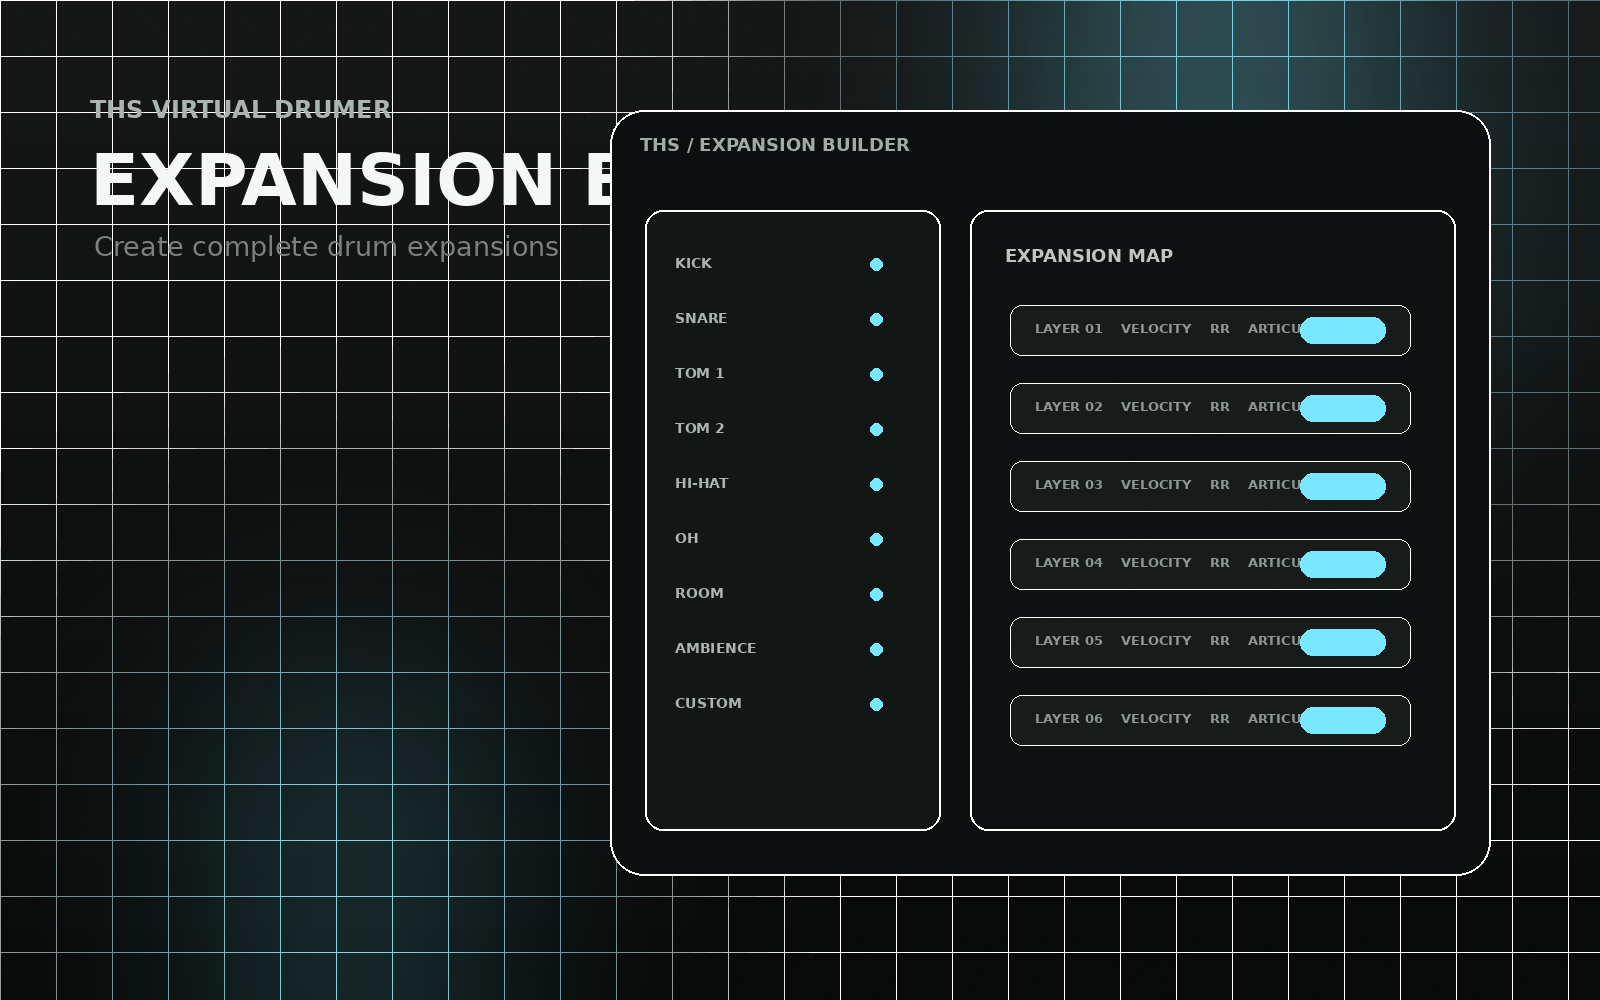Click the CUSTOM channel dot

tap(876, 705)
